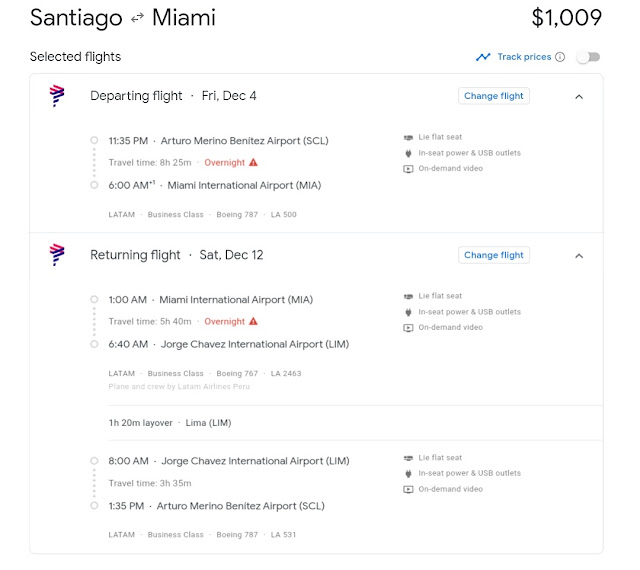Click LATAM logo on Departing flight
This screenshot has height=570, width=640.
pos(57,96)
